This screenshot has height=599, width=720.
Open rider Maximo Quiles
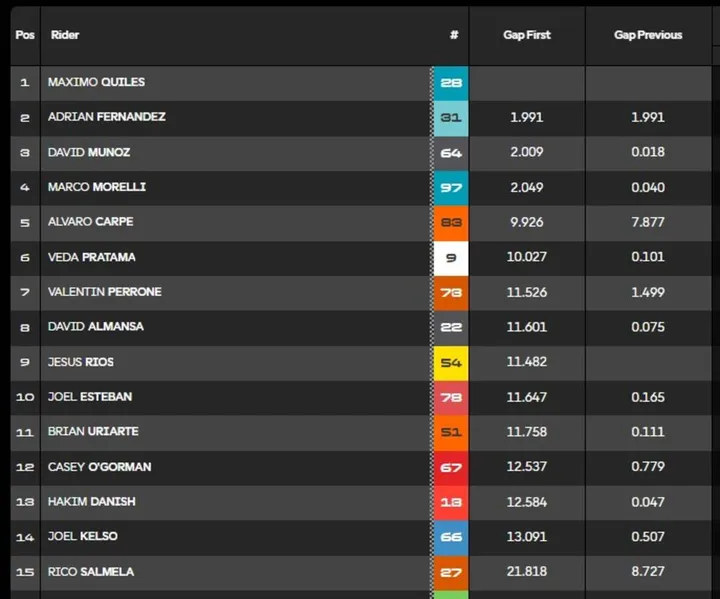click(x=96, y=82)
